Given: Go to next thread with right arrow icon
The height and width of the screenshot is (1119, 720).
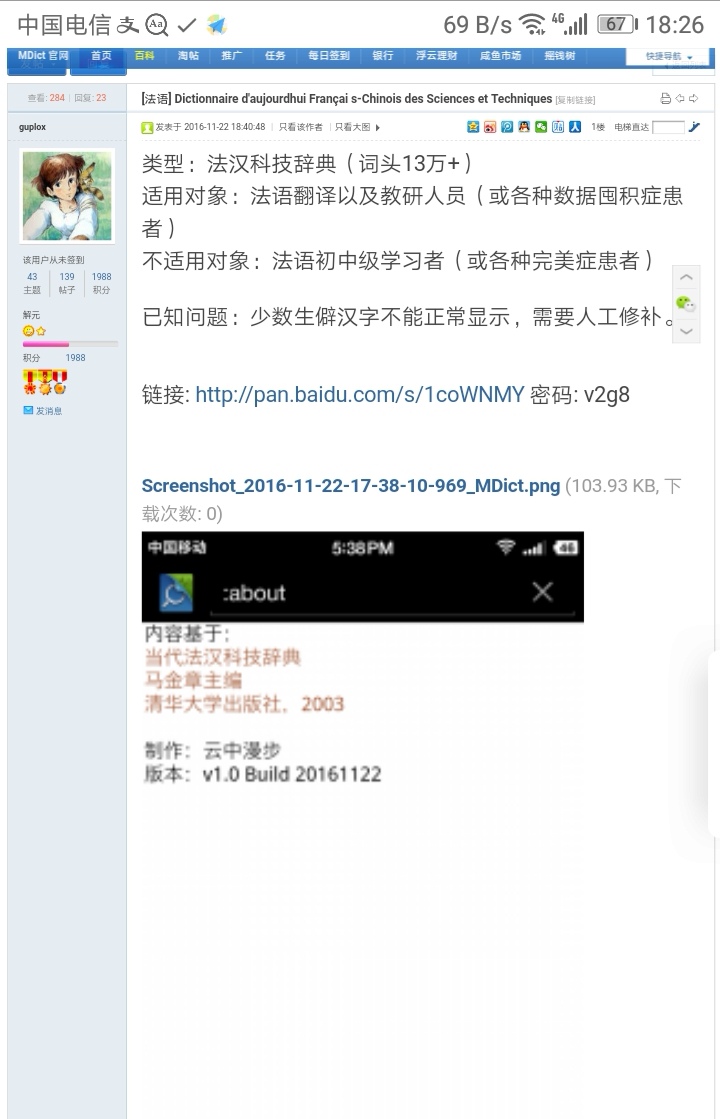Looking at the screenshot, I should coord(694,98).
